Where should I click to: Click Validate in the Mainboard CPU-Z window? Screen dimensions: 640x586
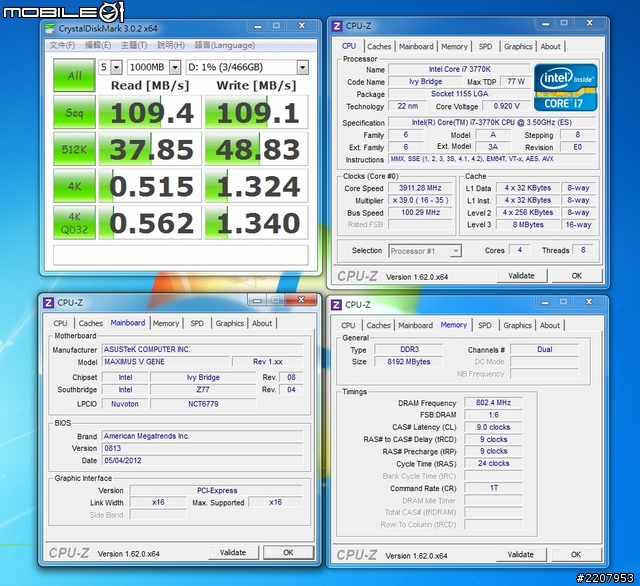point(233,553)
